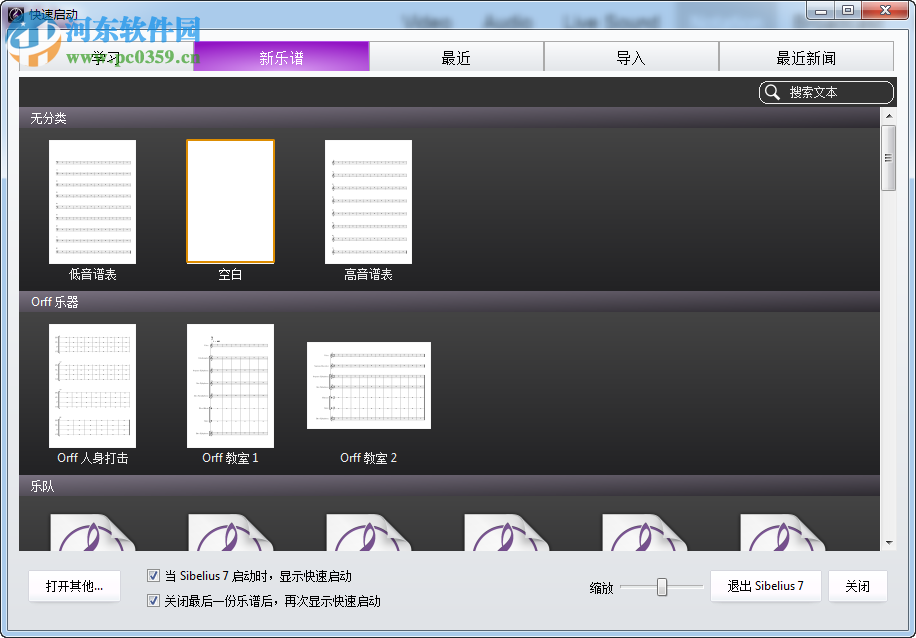Open the 高音谱表 template

pos(368,201)
